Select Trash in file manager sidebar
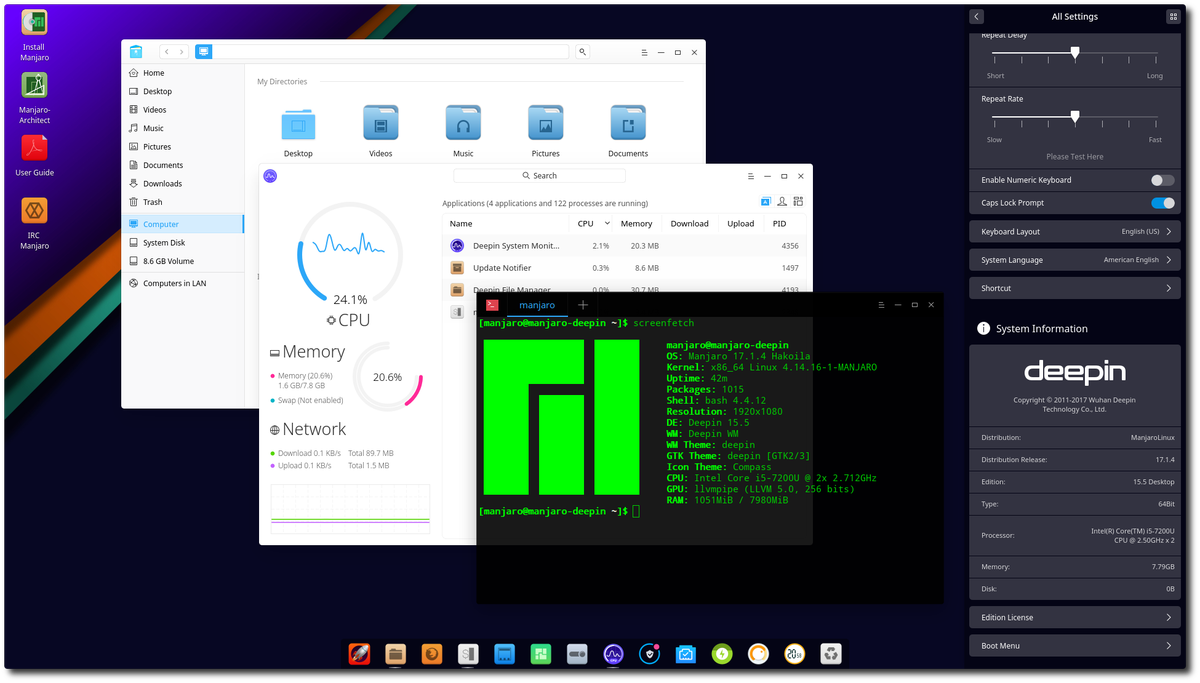Screen dimensions: 1200x683 pyautogui.click(x=183, y=202)
